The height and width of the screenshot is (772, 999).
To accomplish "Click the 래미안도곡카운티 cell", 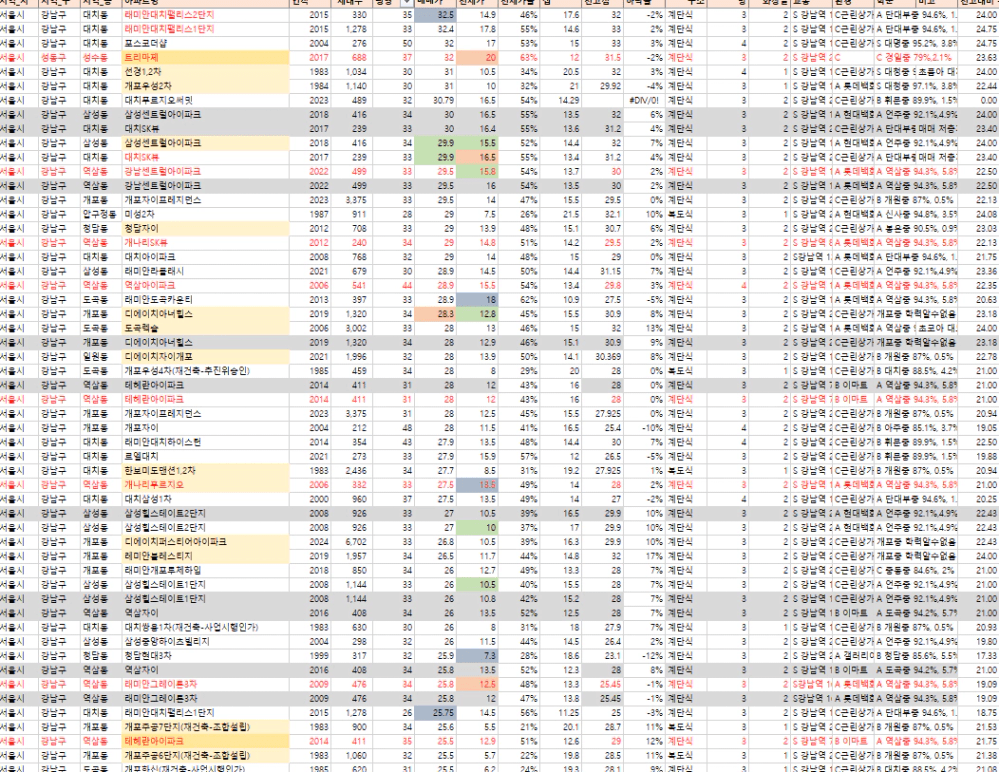I will tap(206, 299).
